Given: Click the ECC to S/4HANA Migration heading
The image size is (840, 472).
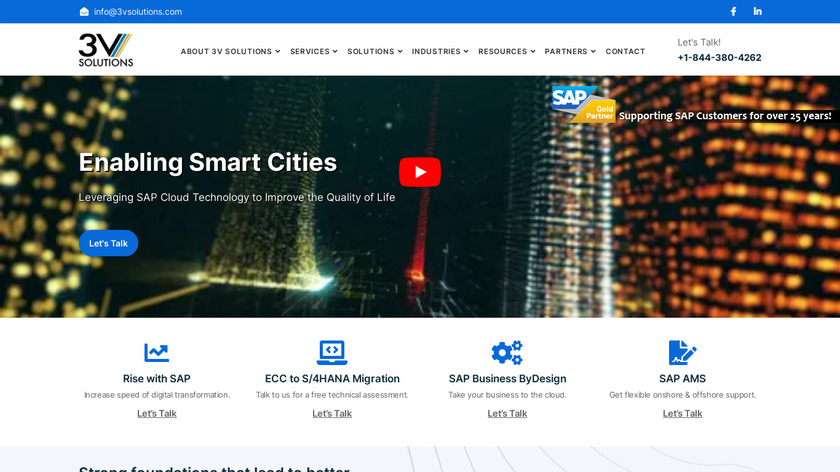Looking at the screenshot, I should [332, 379].
